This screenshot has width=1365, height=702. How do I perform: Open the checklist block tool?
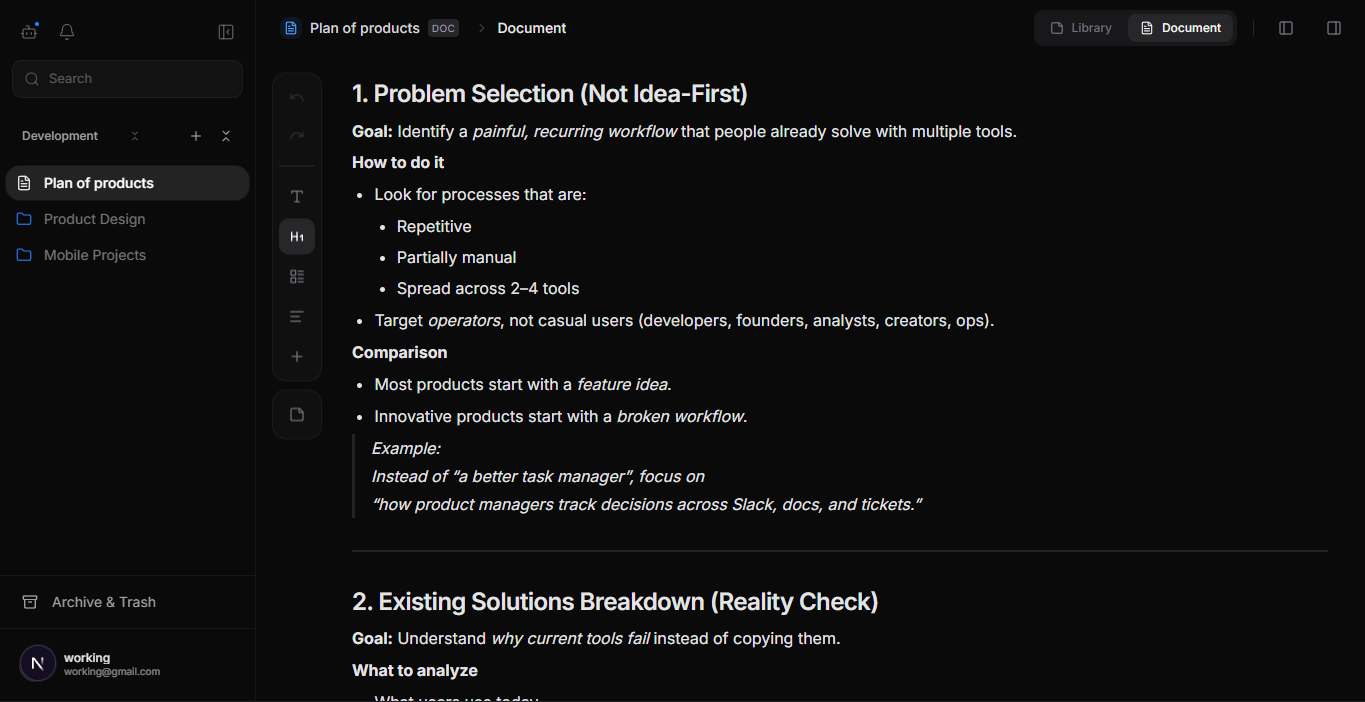[x=296, y=276]
